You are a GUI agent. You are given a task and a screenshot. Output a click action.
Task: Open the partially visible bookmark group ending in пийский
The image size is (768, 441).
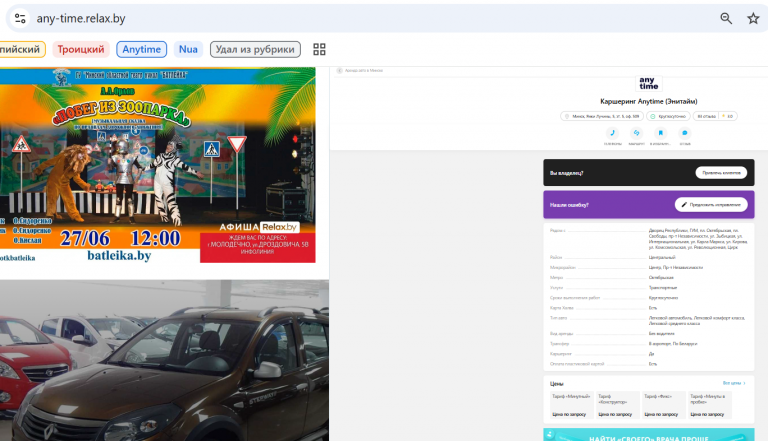(23, 49)
